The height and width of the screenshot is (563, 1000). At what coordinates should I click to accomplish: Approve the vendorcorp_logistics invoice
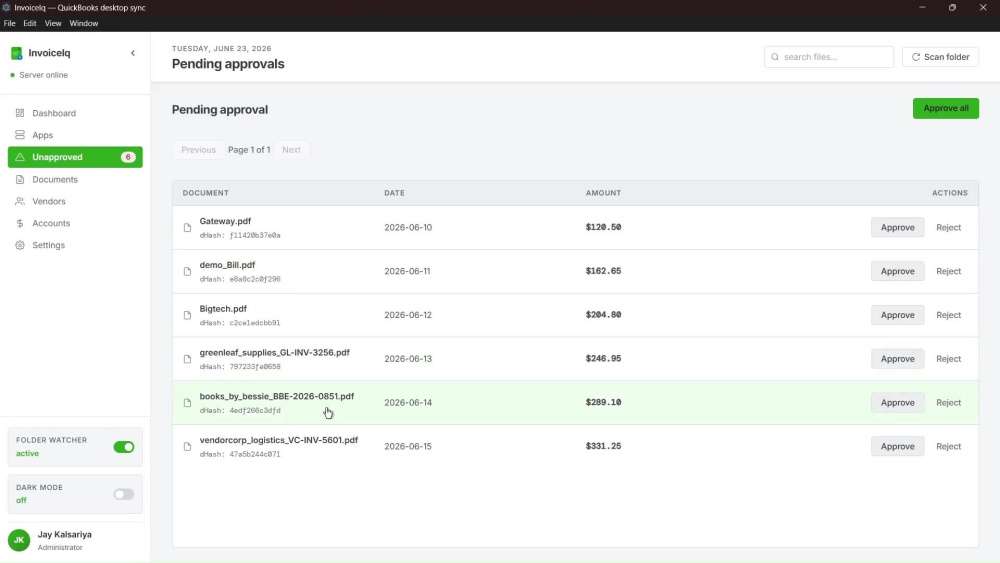pyautogui.click(x=897, y=446)
